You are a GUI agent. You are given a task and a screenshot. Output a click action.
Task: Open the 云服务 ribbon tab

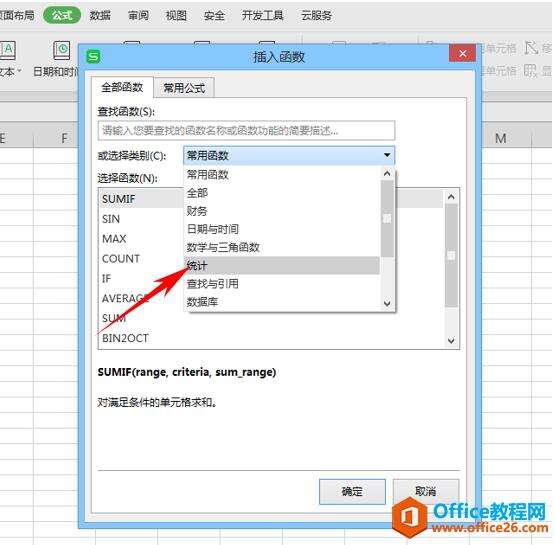[x=316, y=16]
